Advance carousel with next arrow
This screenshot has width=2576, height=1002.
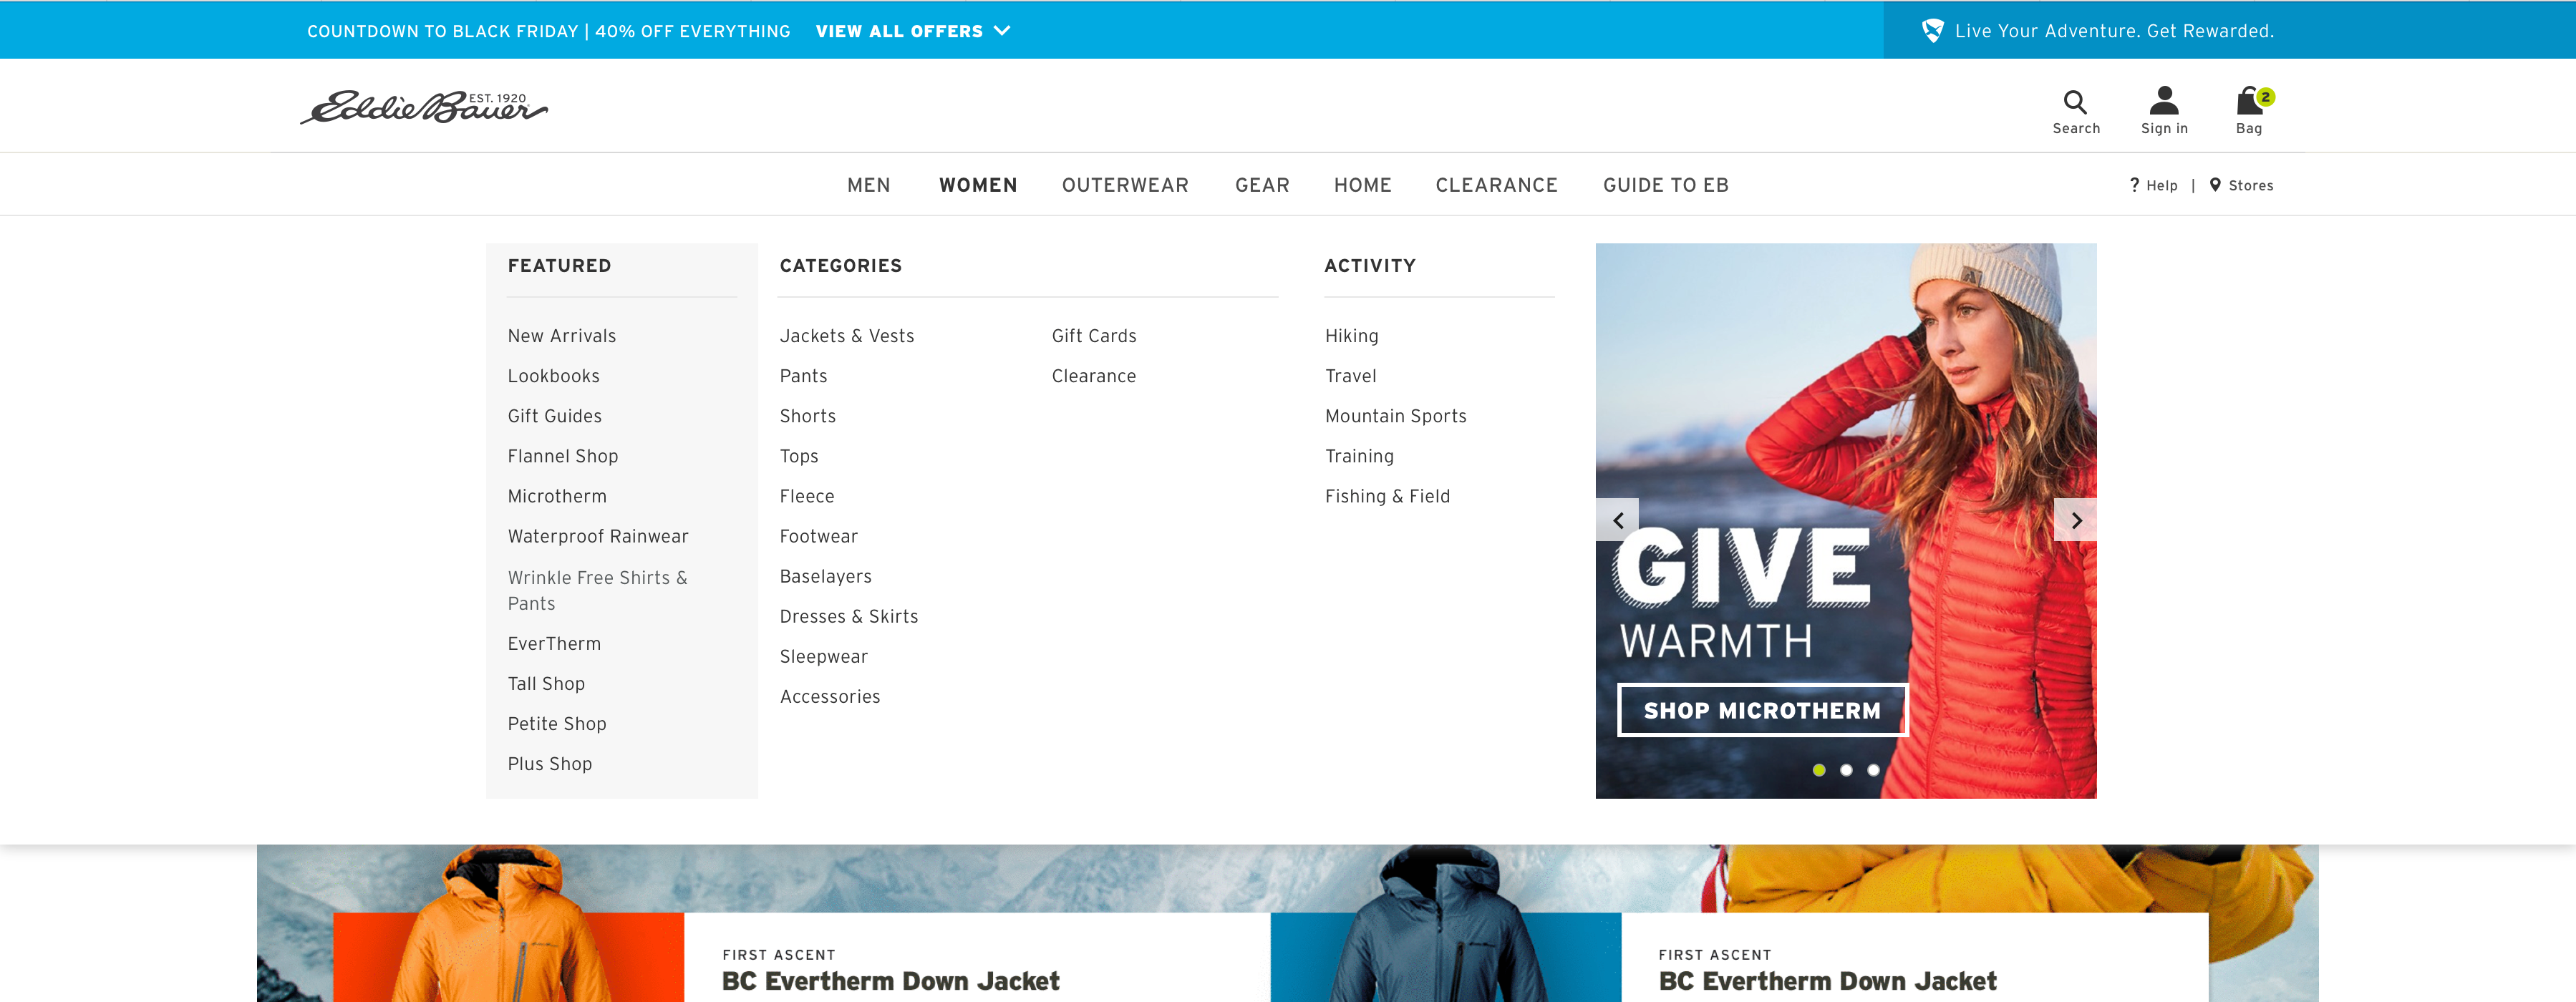(x=2075, y=520)
